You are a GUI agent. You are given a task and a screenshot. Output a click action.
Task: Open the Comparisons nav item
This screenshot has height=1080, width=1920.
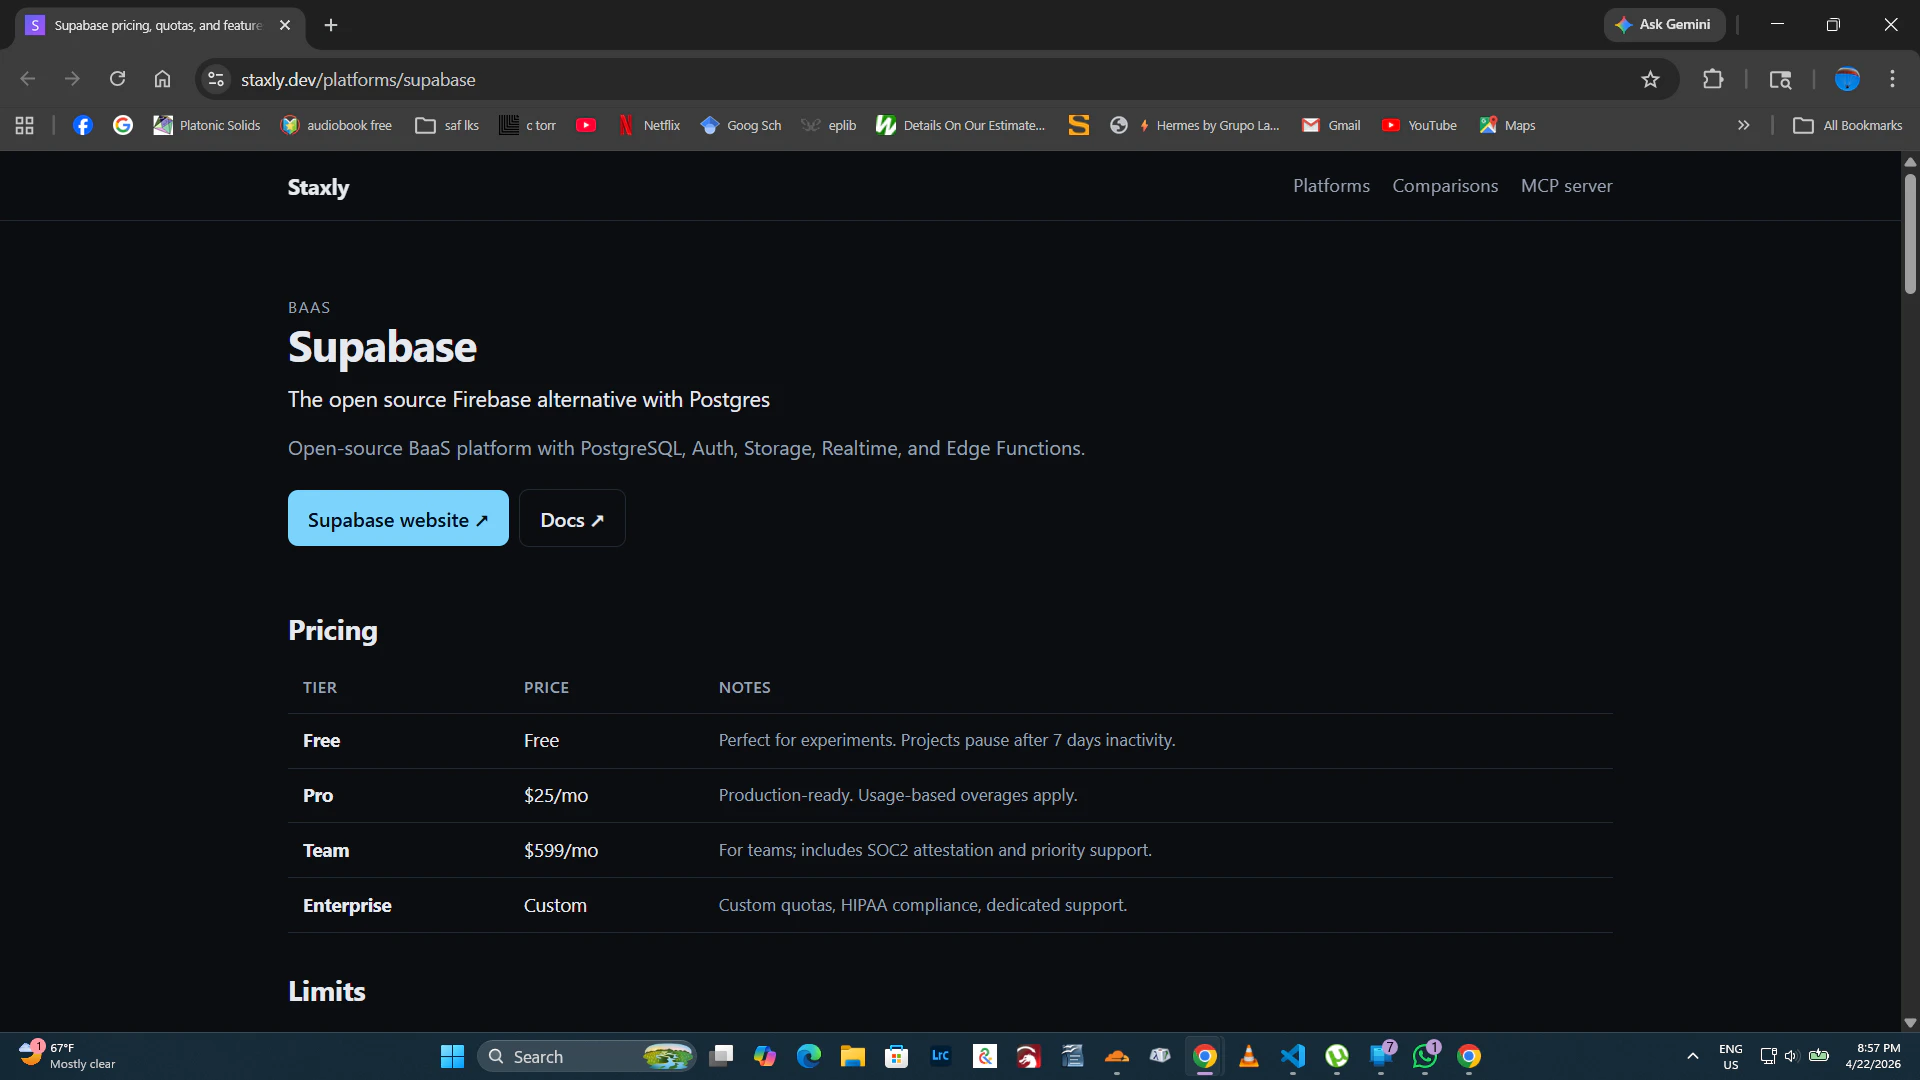click(x=1445, y=186)
